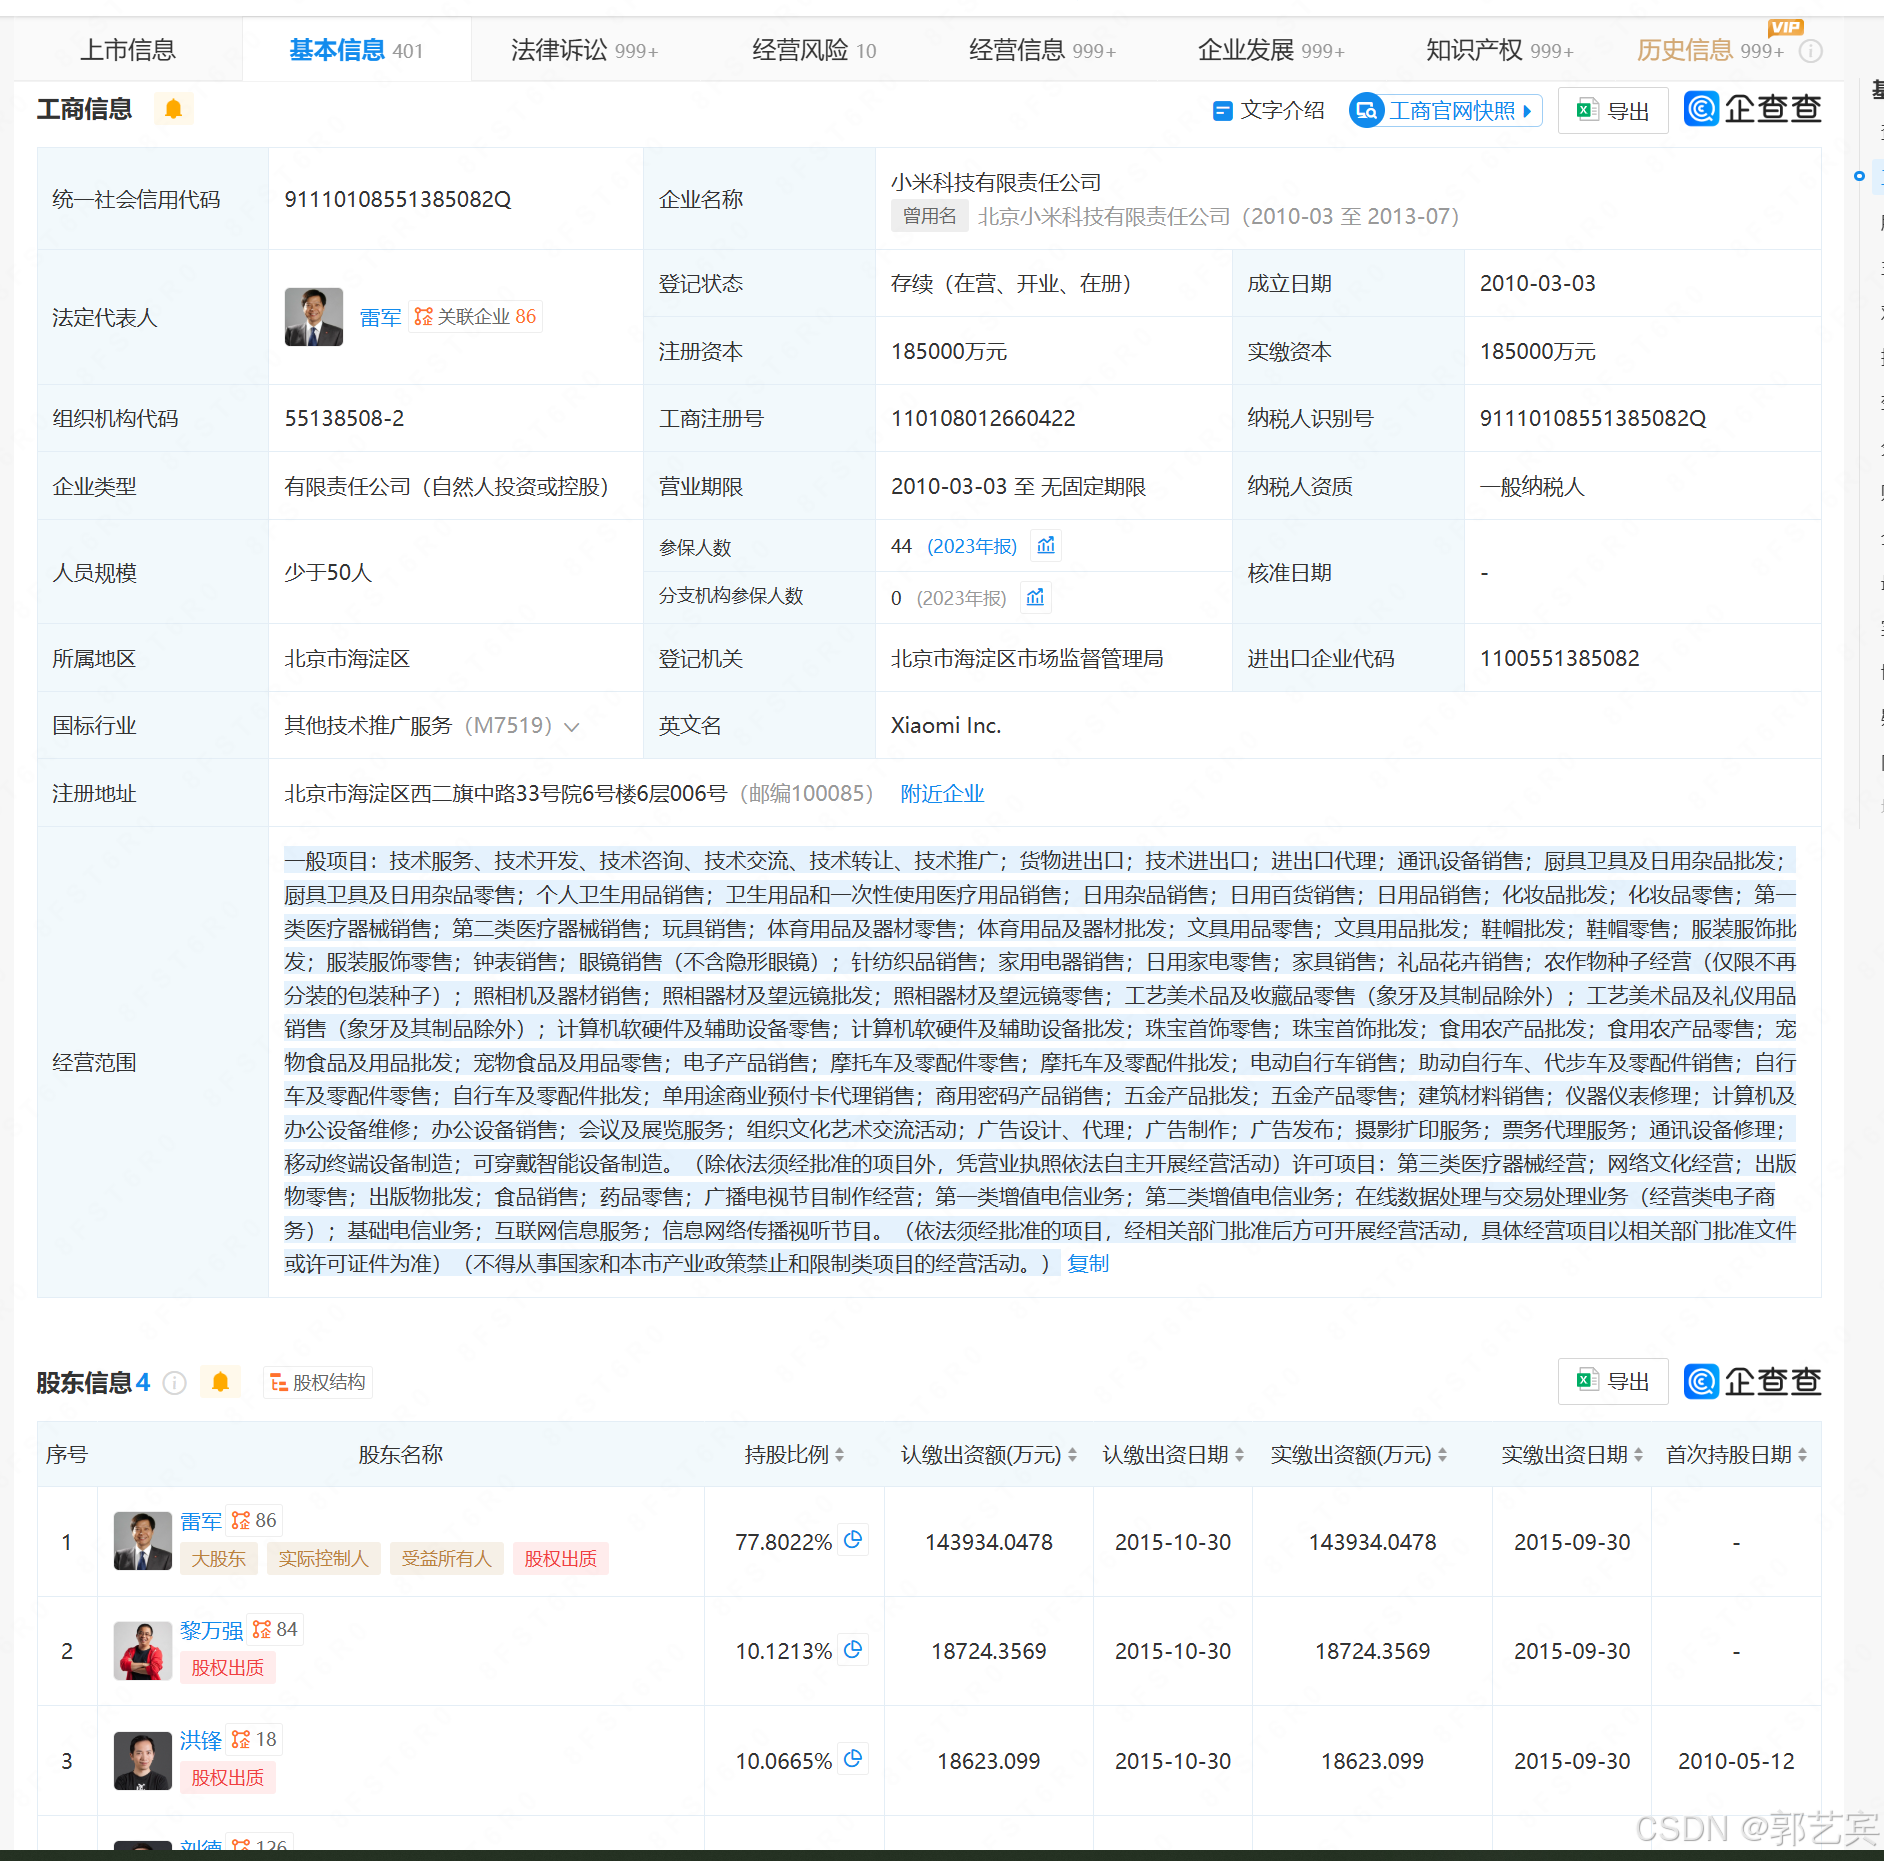Open the 法律诉讼 999+ tab

pos(584,50)
